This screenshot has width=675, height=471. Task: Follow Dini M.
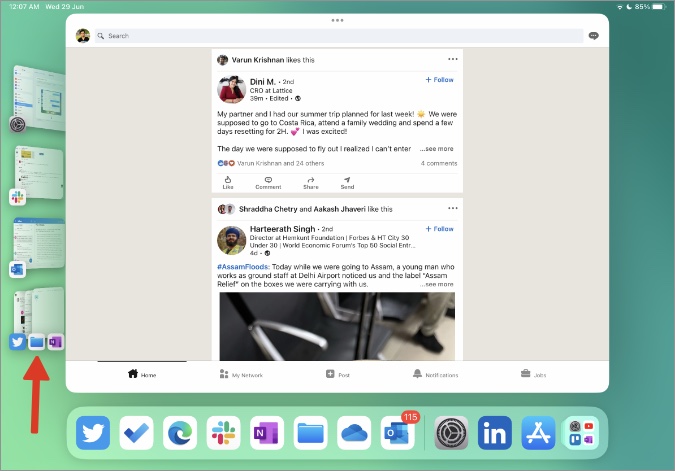tap(440, 80)
